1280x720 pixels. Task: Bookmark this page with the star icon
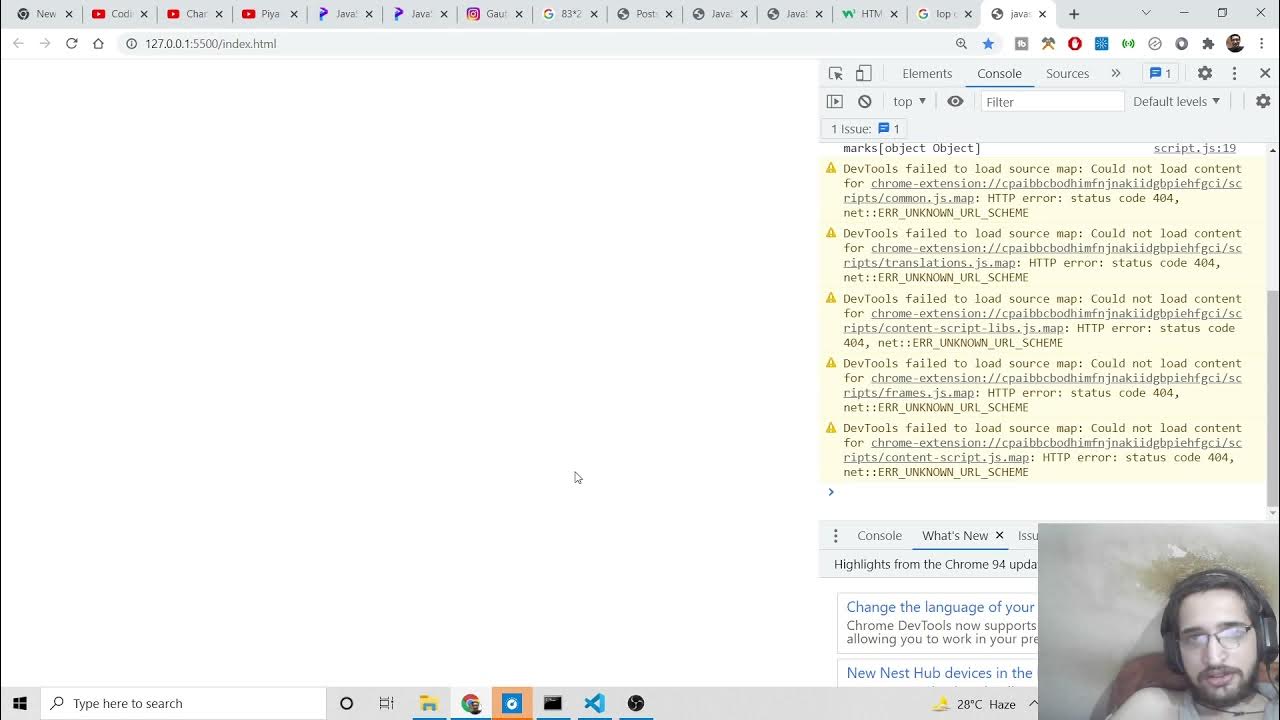(x=988, y=44)
